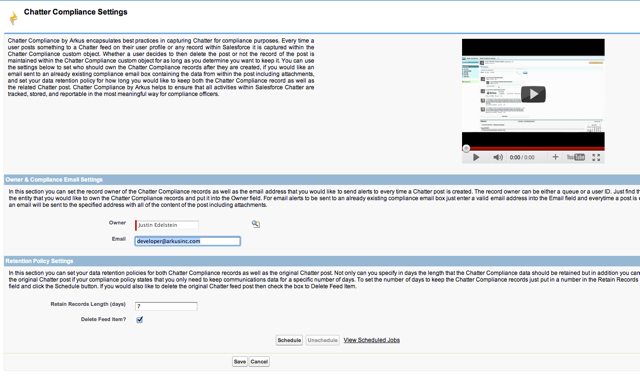Screen dimensions: 640x378
Task: Mute the video using the speaker icon
Action: pyautogui.click(x=498, y=157)
